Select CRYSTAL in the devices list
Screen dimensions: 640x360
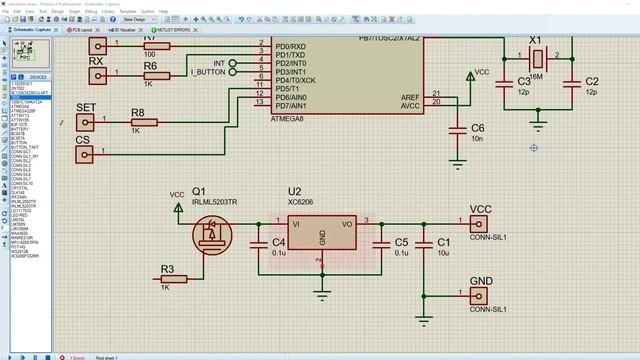tap(20, 188)
